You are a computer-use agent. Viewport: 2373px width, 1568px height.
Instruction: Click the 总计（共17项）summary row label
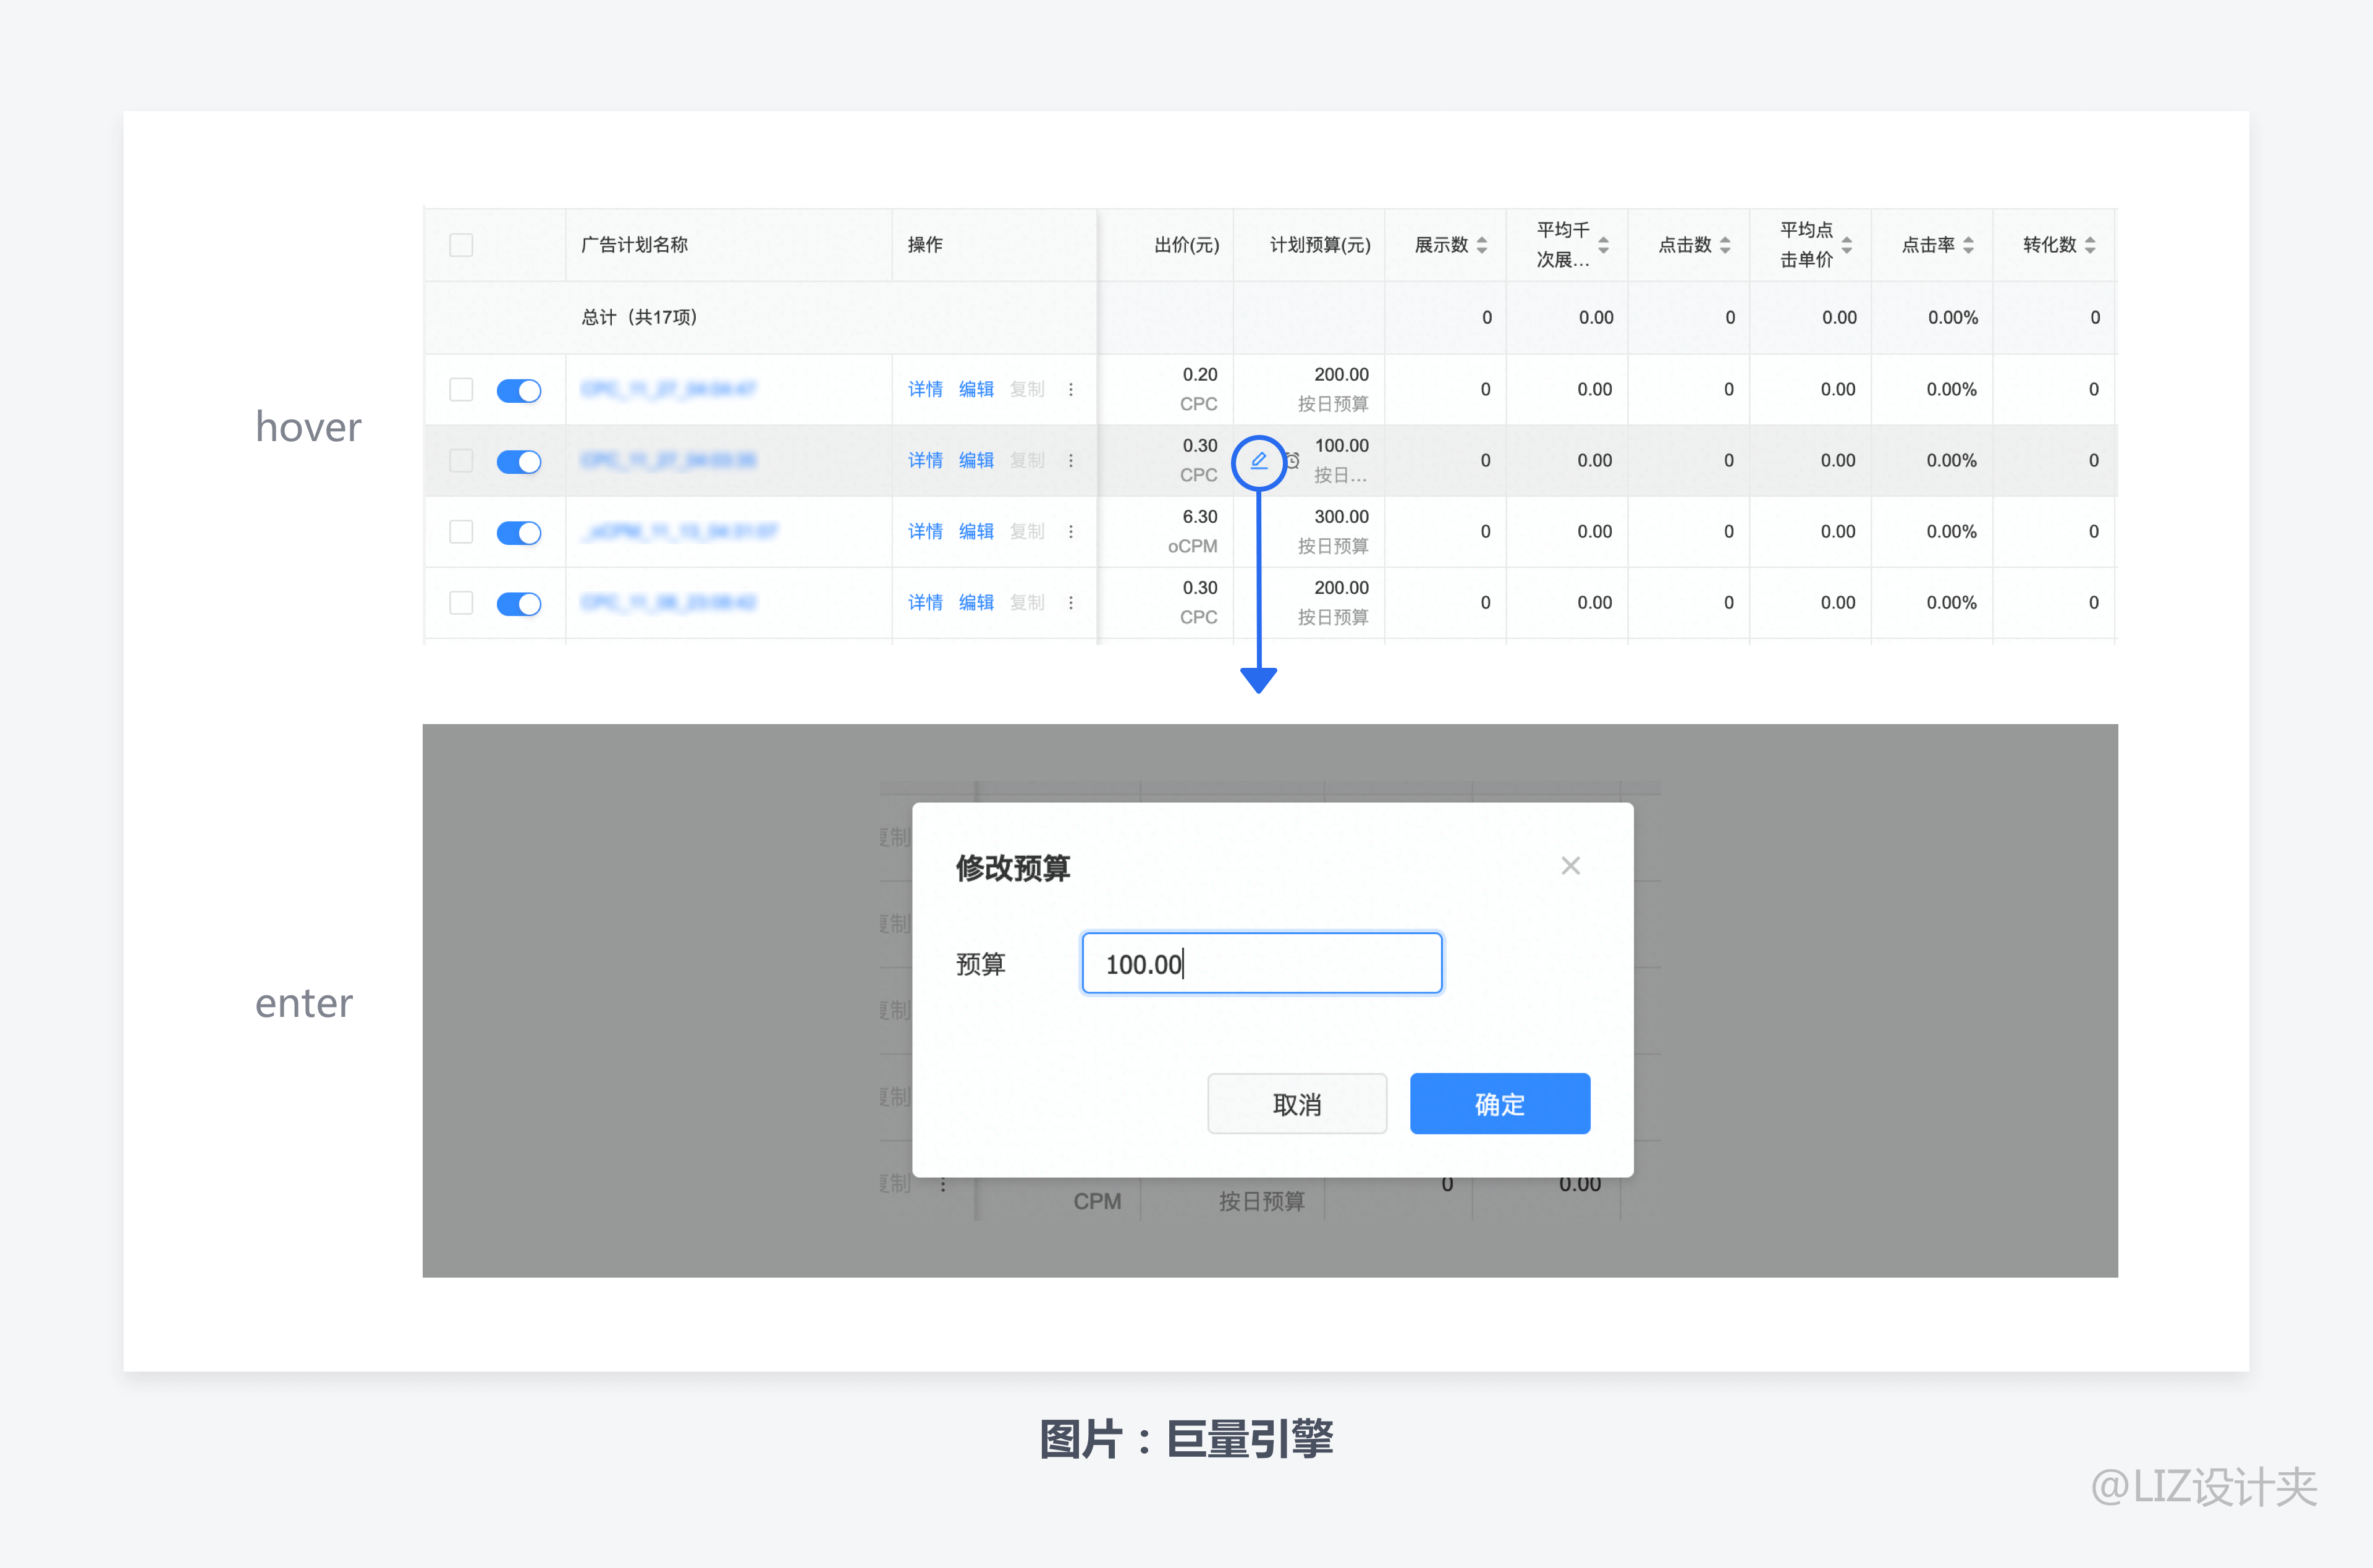pyautogui.click(x=639, y=317)
